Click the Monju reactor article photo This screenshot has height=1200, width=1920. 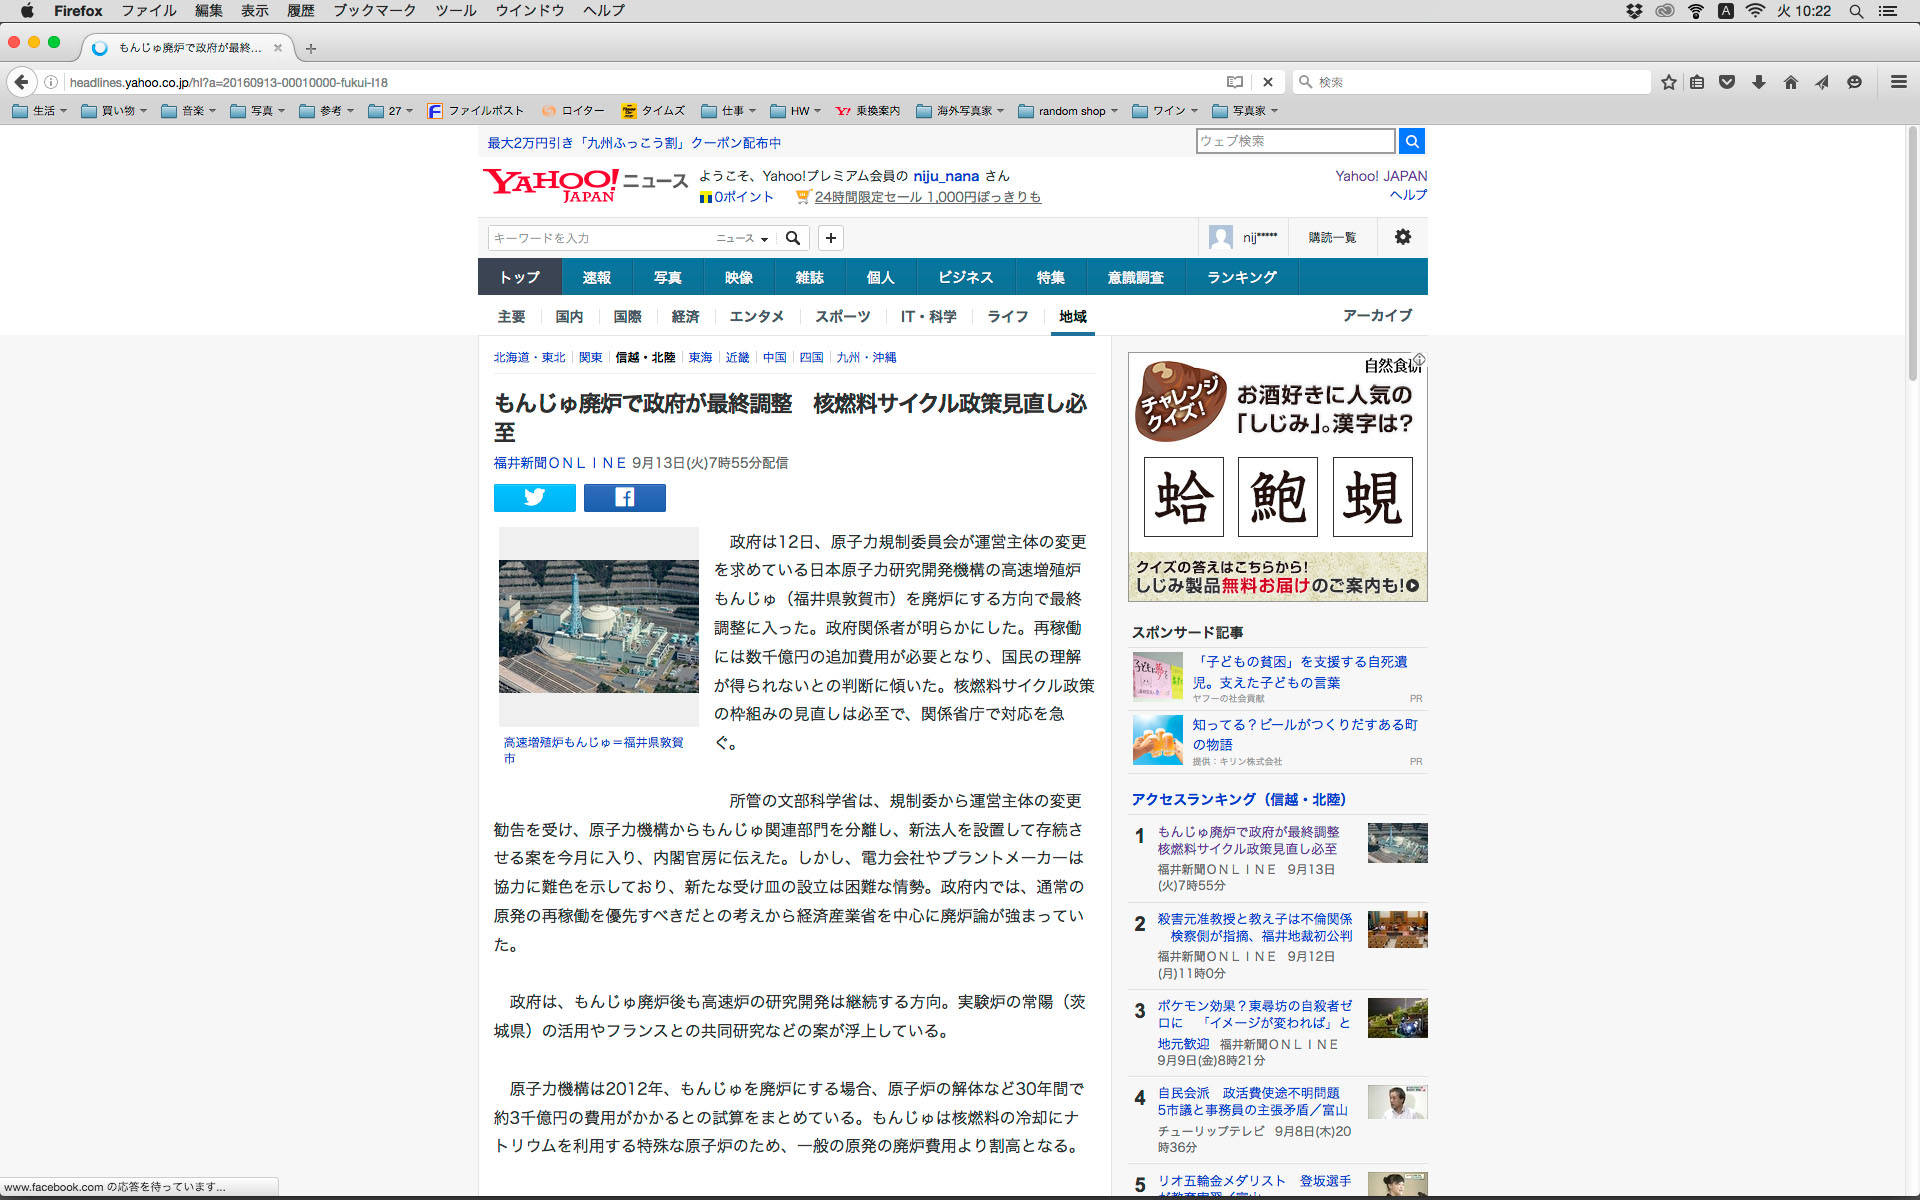(598, 626)
